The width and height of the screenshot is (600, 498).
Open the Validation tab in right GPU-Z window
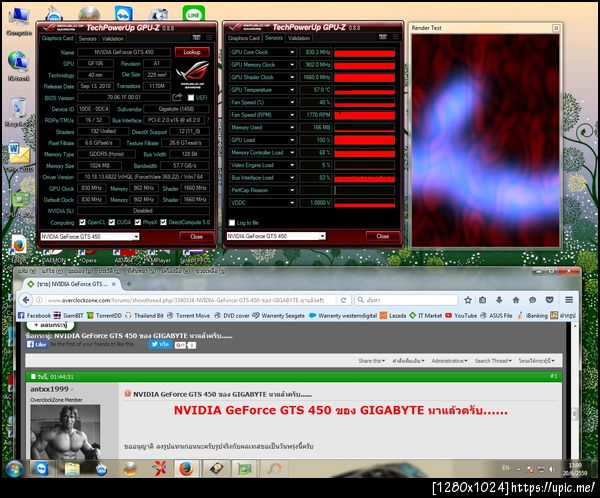click(299, 38)
